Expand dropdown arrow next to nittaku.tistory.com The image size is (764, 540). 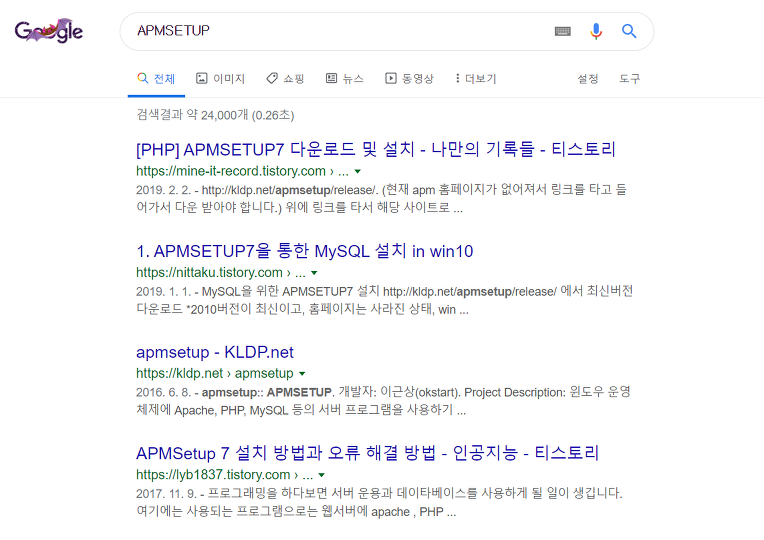[314, 273]
